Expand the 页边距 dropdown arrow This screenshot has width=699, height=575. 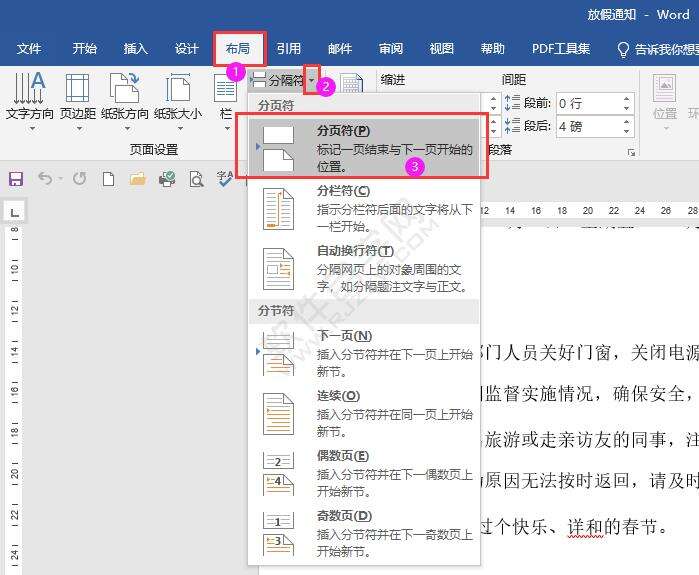(79, 129)
